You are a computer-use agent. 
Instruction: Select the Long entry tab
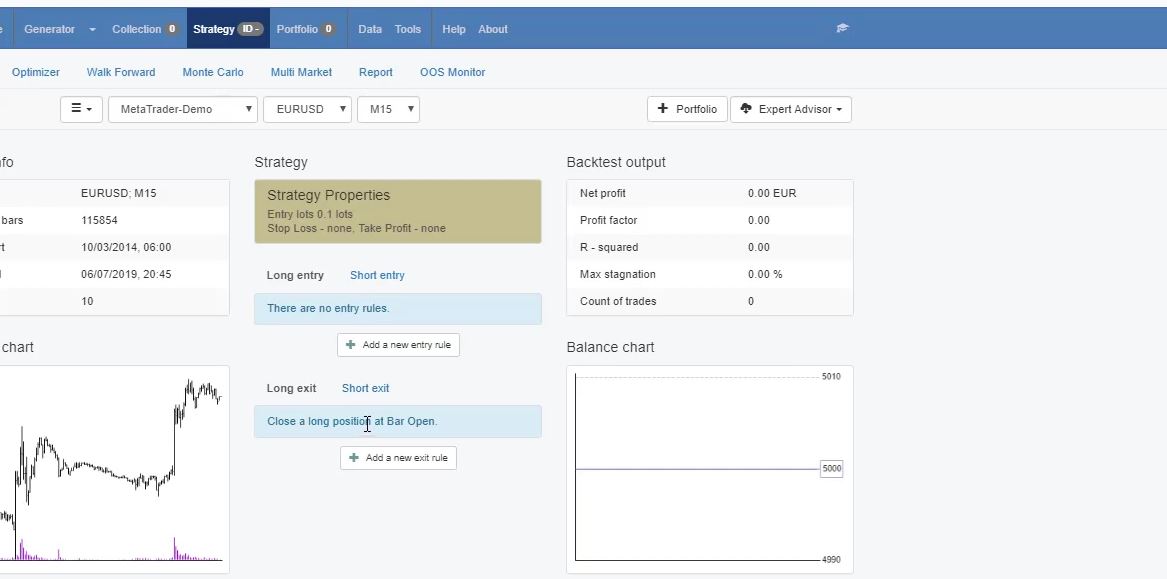295,275
